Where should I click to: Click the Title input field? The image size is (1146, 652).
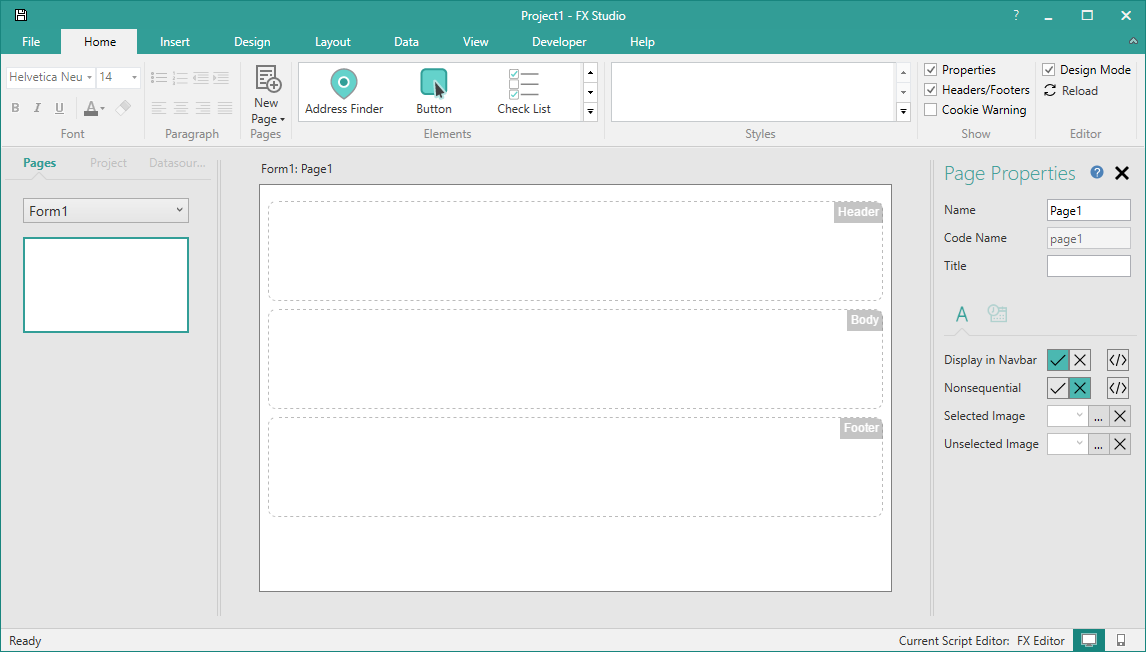pos(1088,266)
